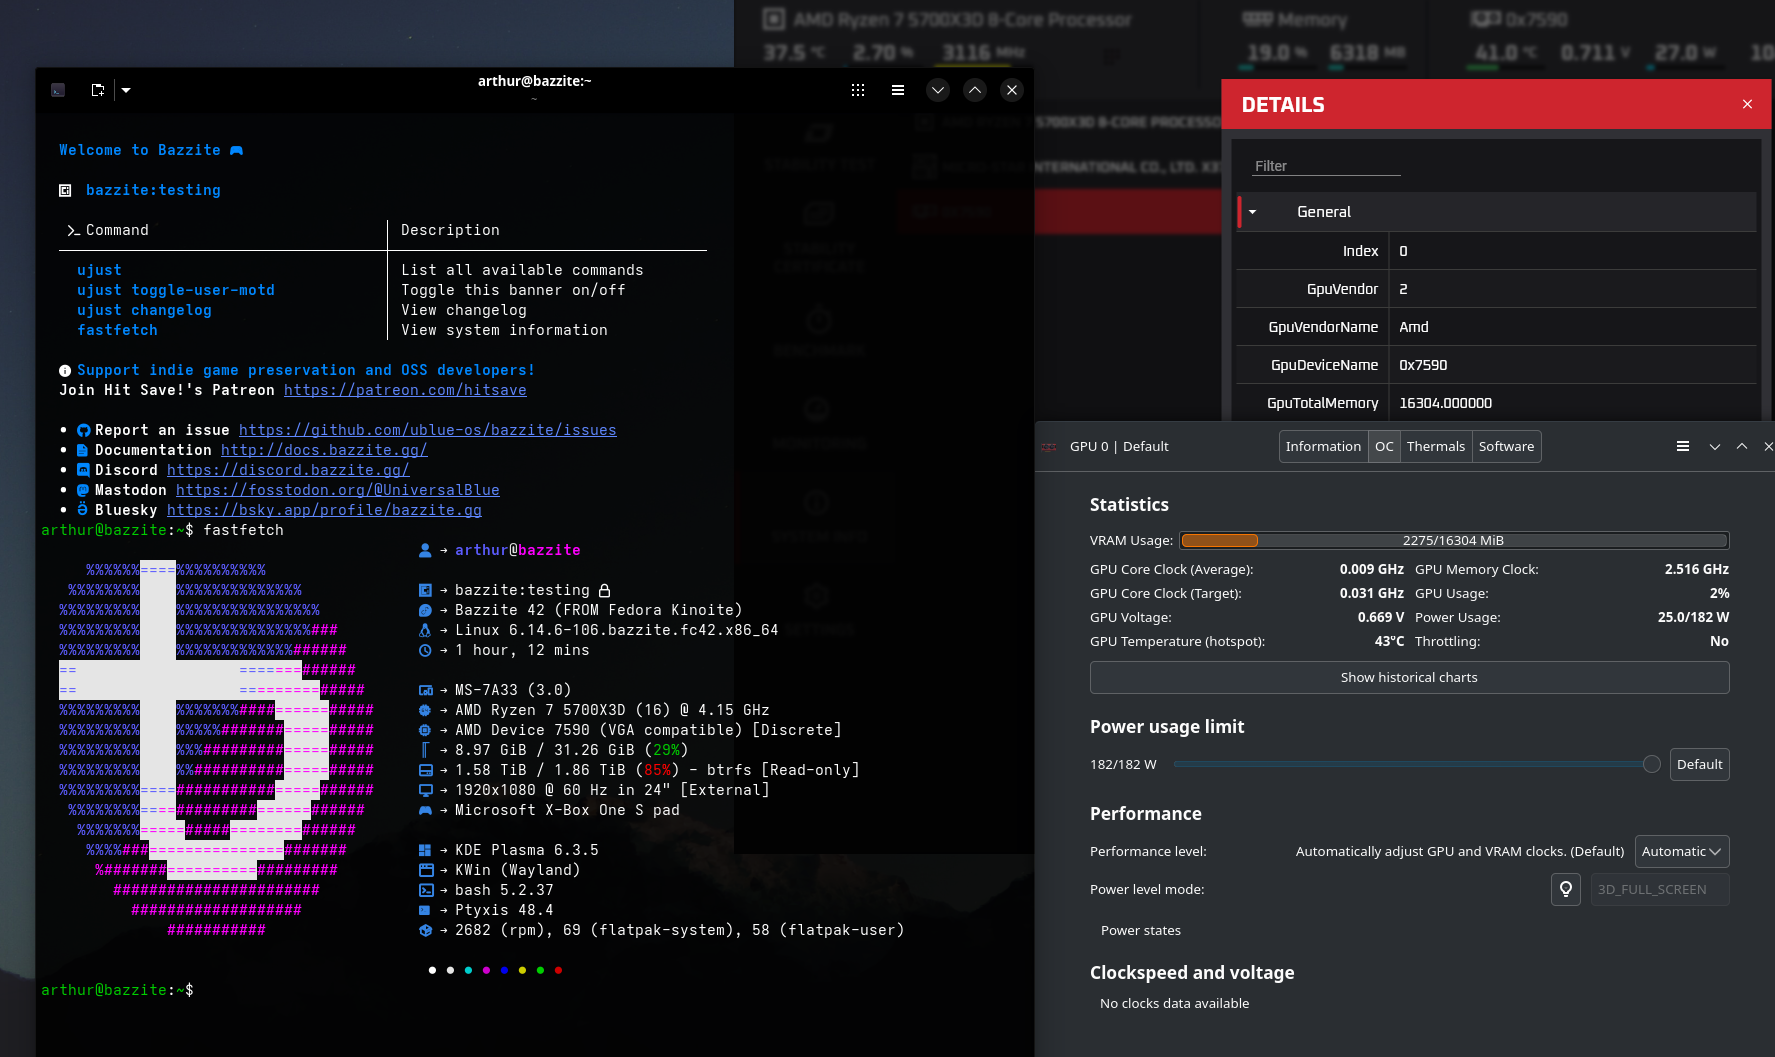Image resolution: width=1775 pixels, height=1057 pixels.
Task: Open a new tab in the terminal
Action: 97,90
